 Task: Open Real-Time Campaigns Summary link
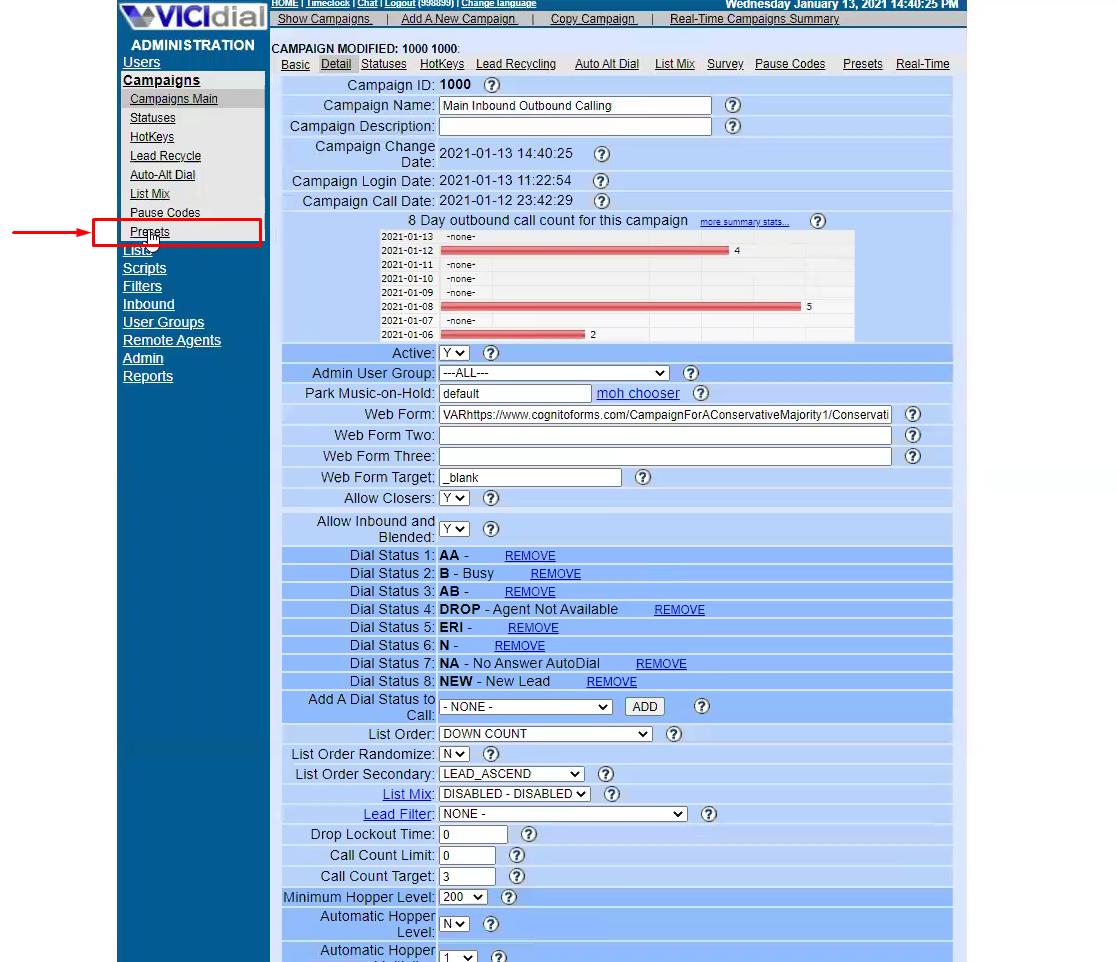tap(754, 19)
